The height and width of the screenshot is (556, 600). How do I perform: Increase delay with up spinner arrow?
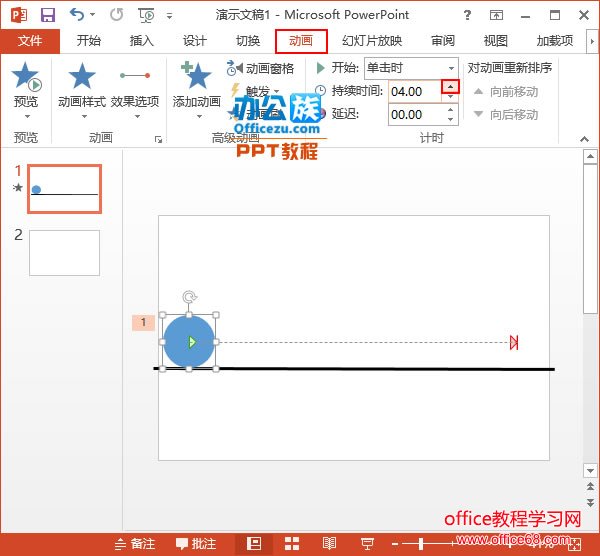tap(450, 110)
